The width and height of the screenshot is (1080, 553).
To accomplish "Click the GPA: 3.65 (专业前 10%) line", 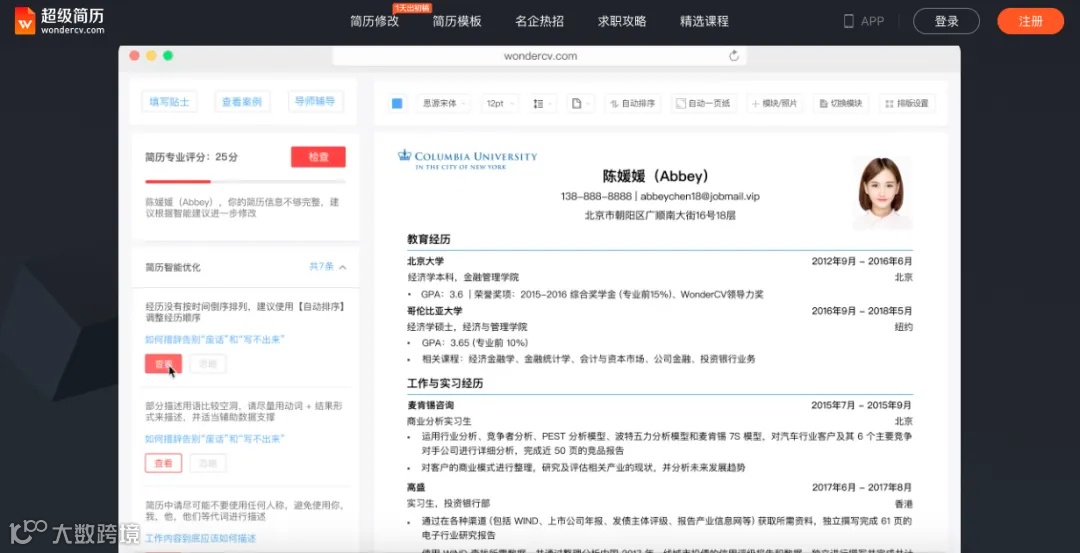I will [475, 342].
